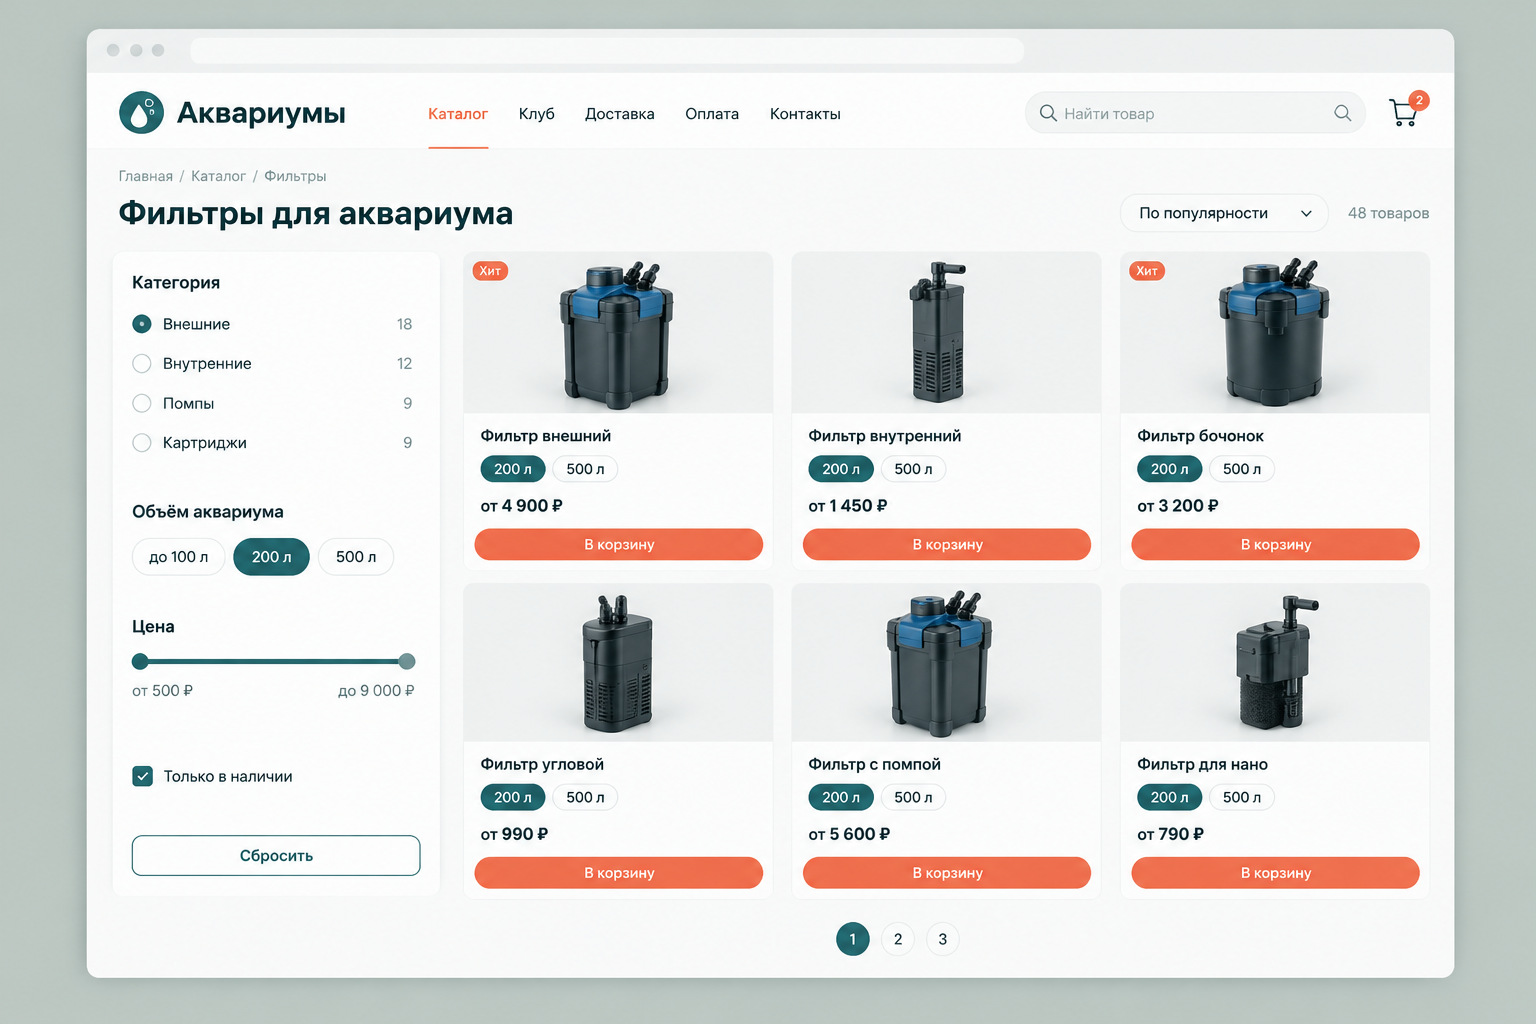Open Фильтр угловой product image

tap(618, 663)
